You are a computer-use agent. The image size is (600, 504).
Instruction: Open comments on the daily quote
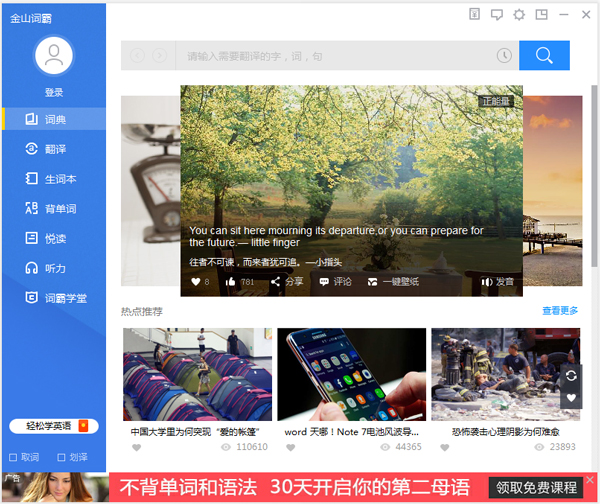pyautogui.click(x=335, y=282)
